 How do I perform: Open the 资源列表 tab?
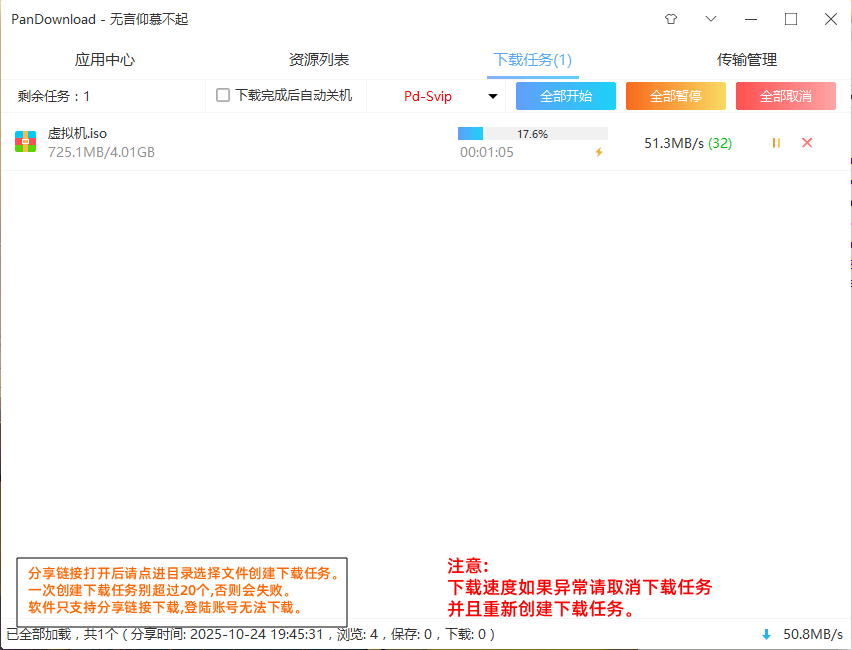319,60
